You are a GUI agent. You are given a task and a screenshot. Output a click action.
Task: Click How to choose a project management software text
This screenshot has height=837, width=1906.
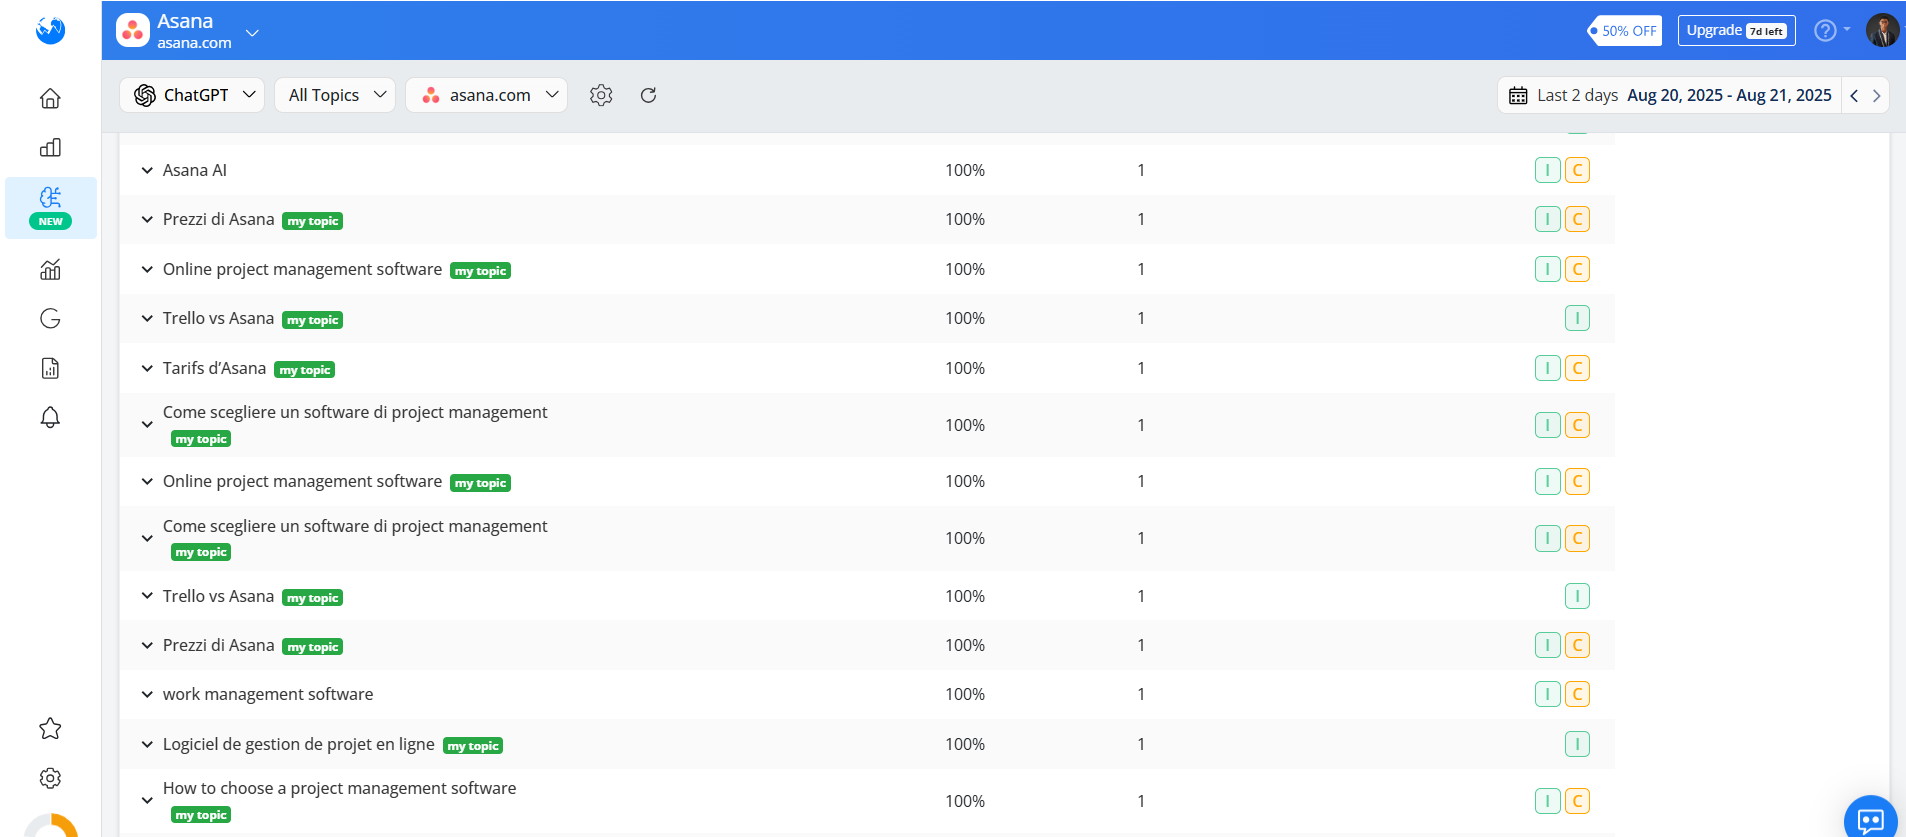[x=340, y=788]
